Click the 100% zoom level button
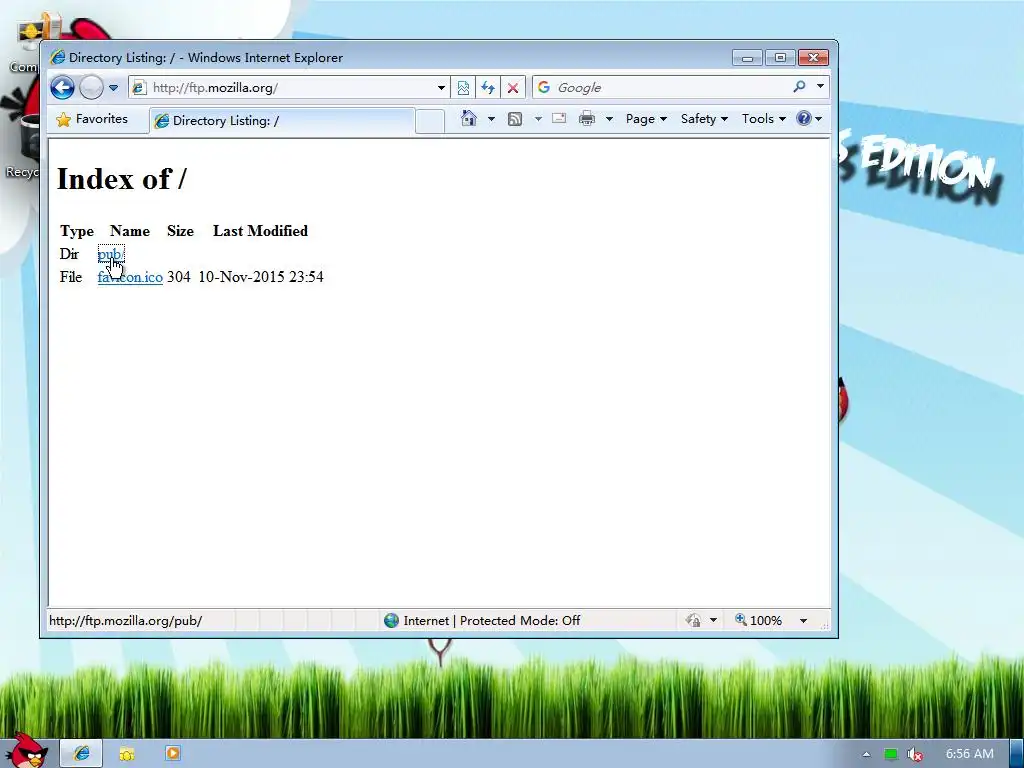 (x=758, y=620)
